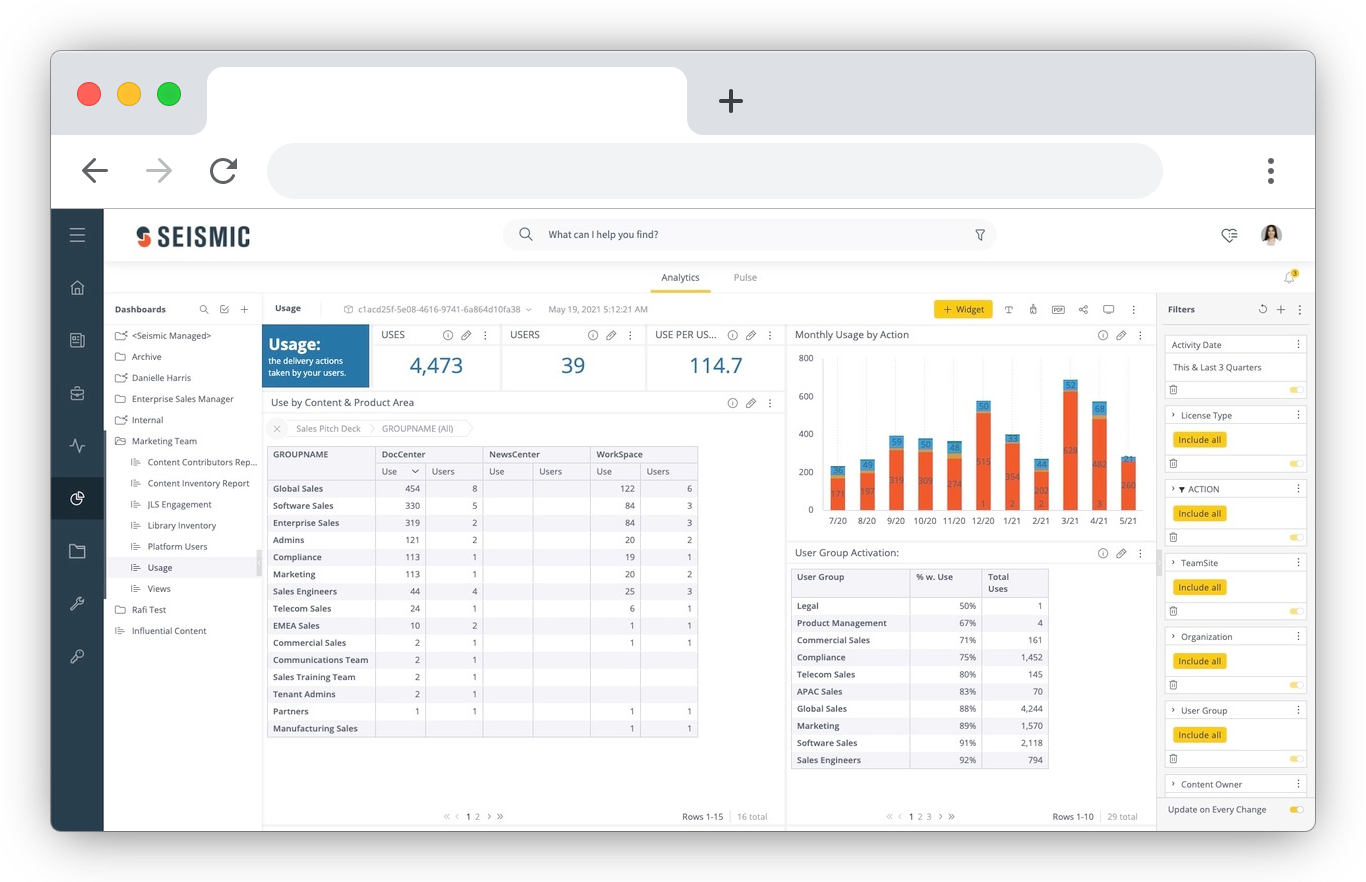Reset filters with the circular arrow icon
The width and height of the screenshot is (1366, 882).
coord(1263,310)
